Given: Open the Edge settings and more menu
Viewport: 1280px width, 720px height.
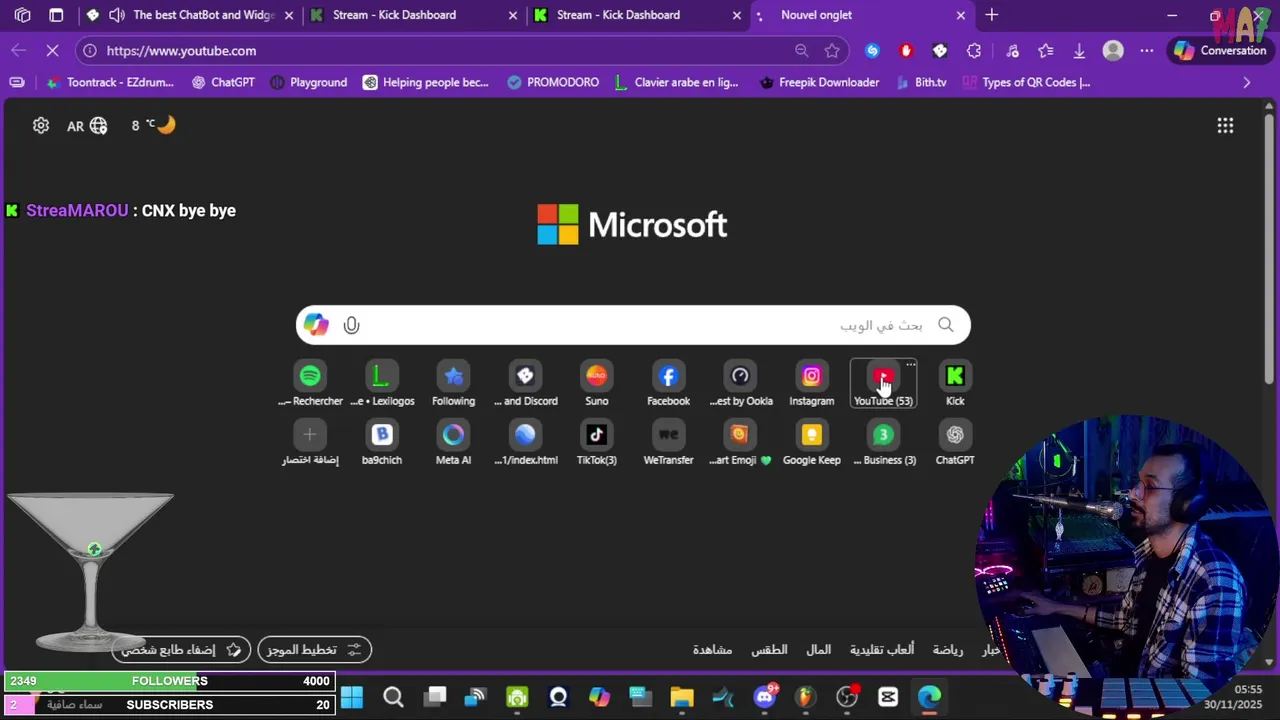Looking at the screenshot, I should [x=1147, y=50].
